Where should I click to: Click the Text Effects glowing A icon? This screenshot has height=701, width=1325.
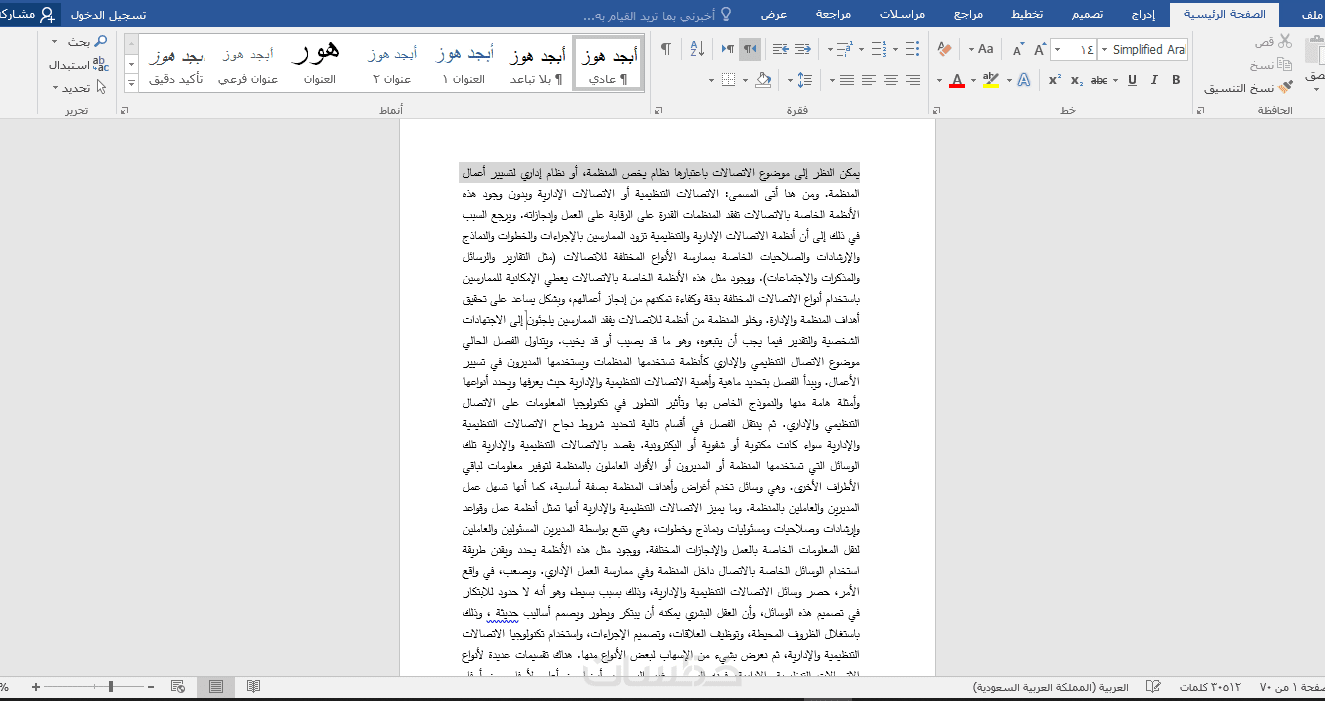(x=1023, y=80)
